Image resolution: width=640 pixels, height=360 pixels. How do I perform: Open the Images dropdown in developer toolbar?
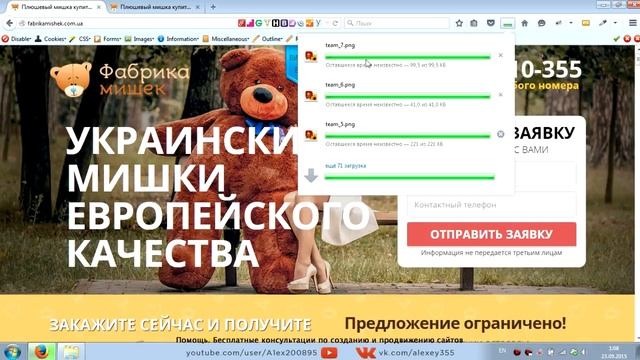(139, 39)
